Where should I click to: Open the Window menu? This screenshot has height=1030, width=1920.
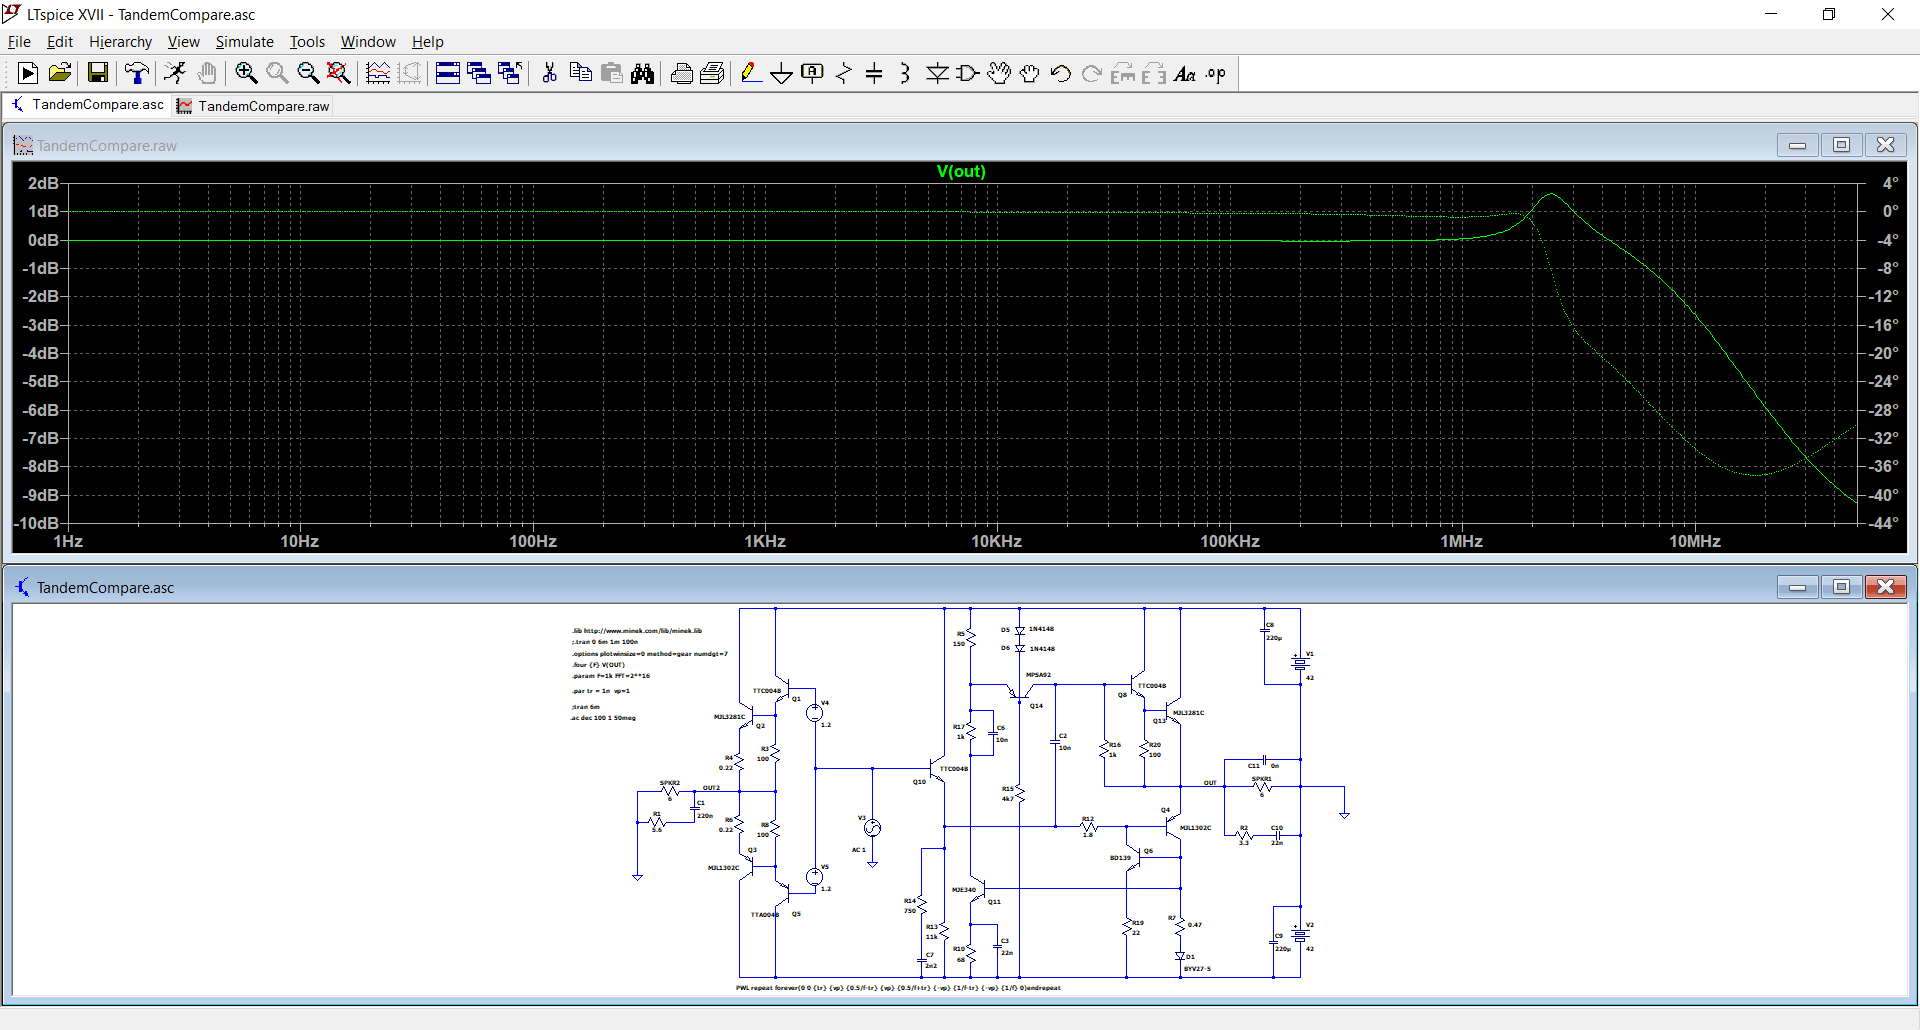(x=368, y=41)
